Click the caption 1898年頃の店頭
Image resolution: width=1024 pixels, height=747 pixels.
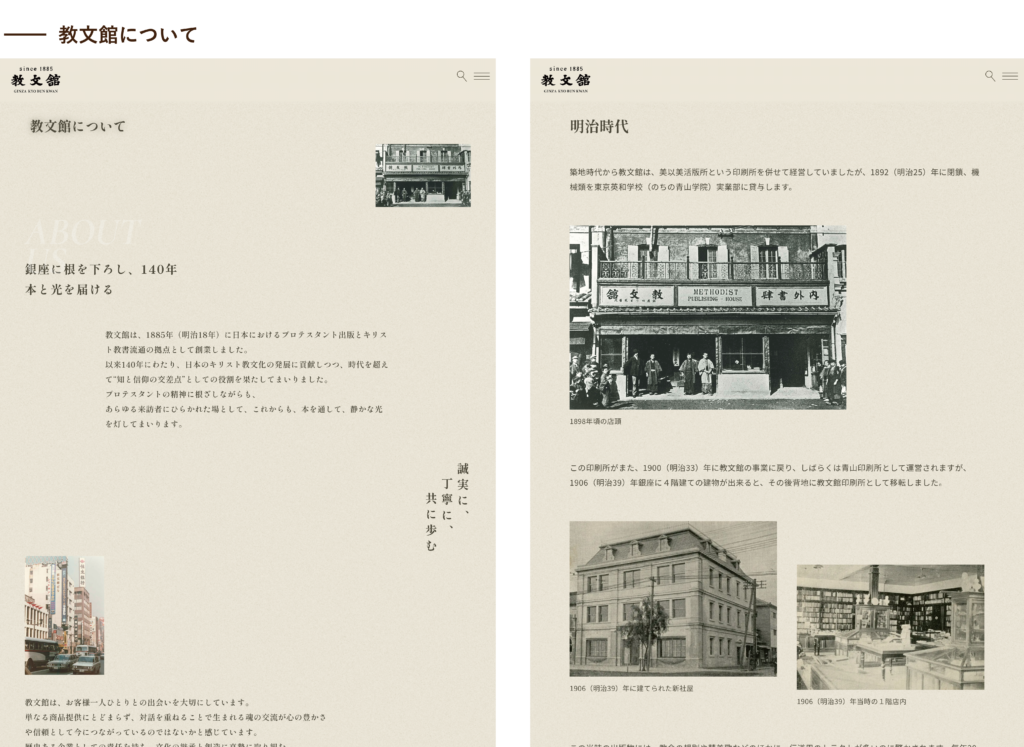click(x=596, y=421)
